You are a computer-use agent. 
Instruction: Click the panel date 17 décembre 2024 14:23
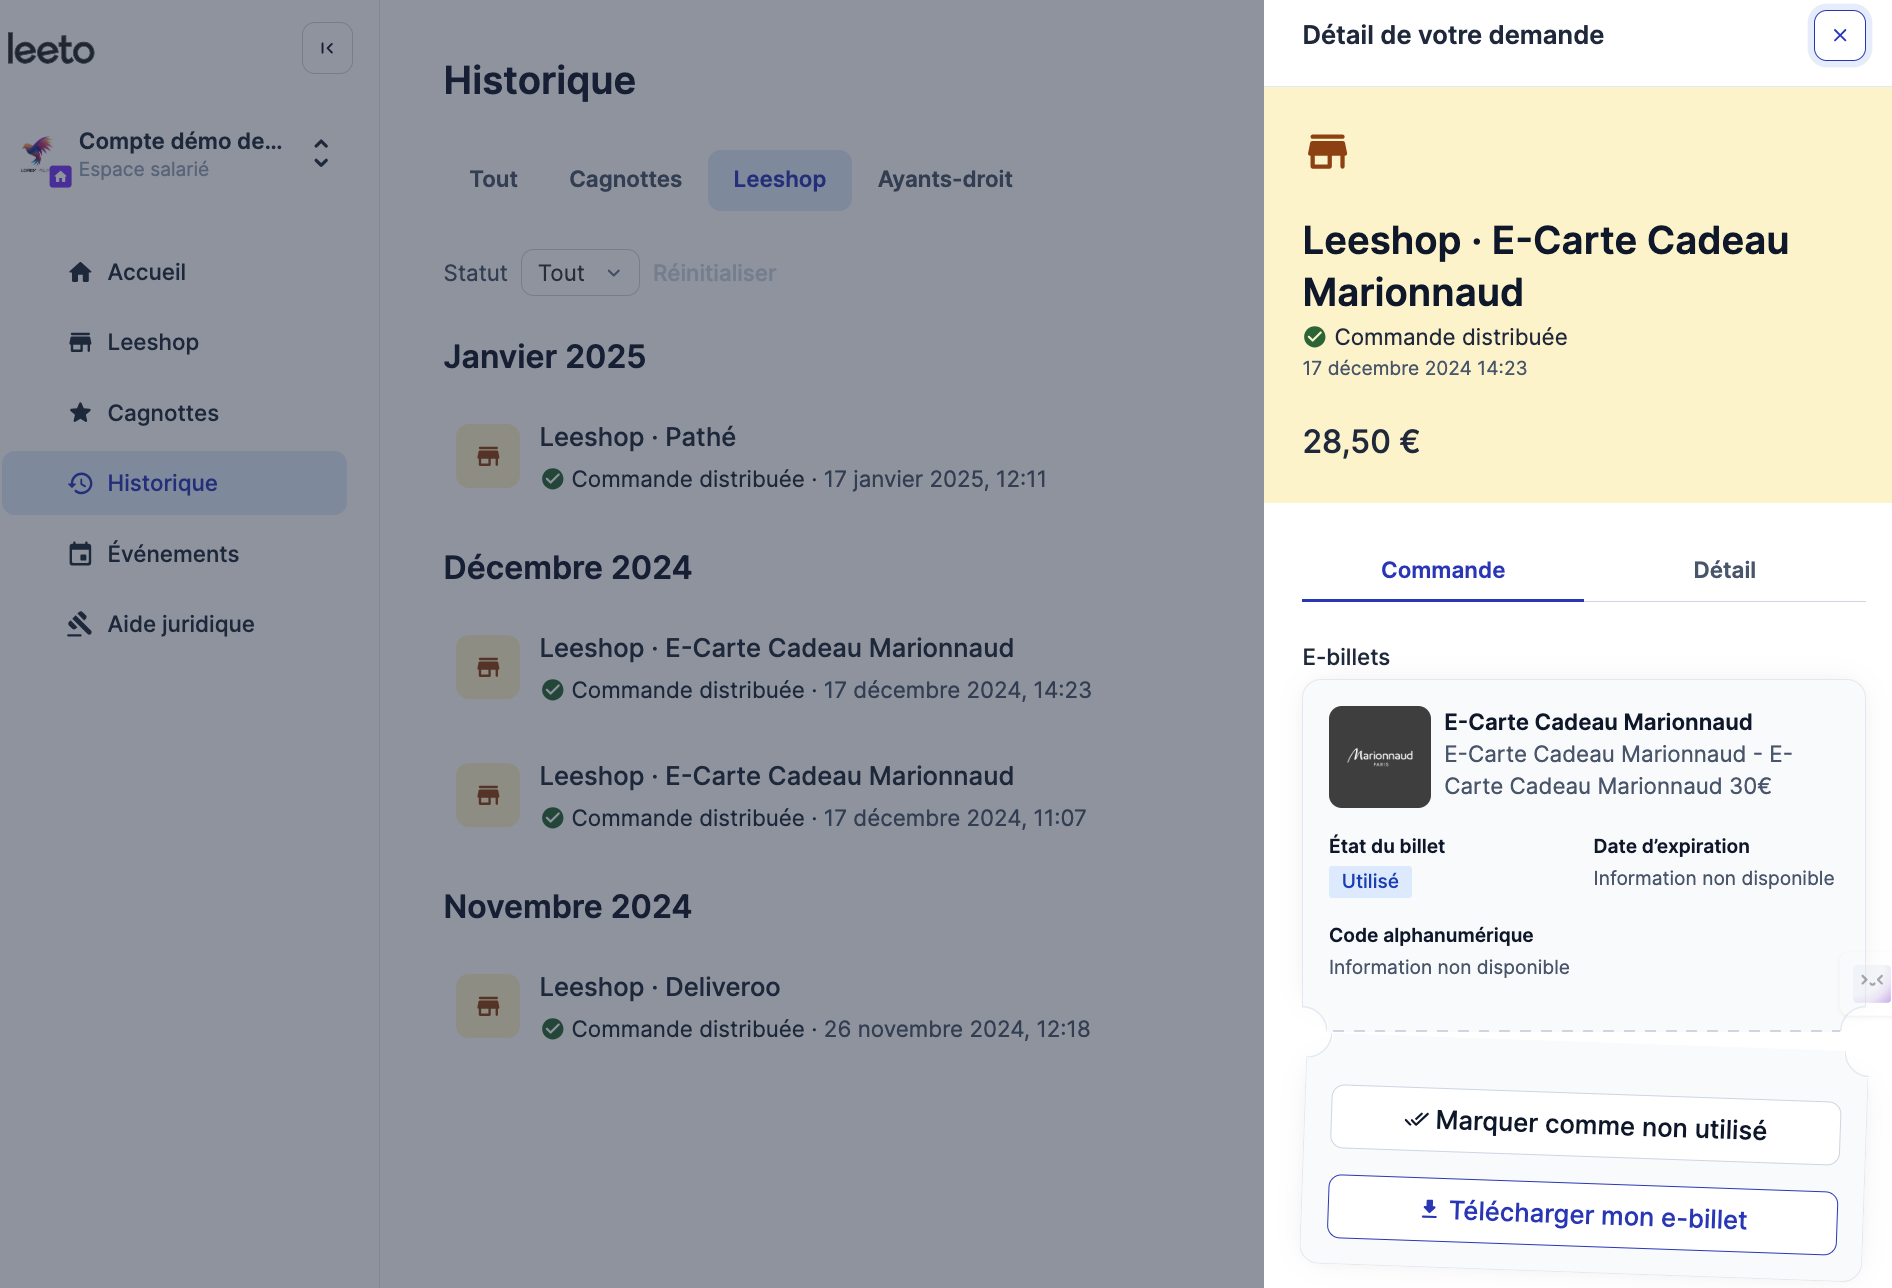(x=1415, y=368)
